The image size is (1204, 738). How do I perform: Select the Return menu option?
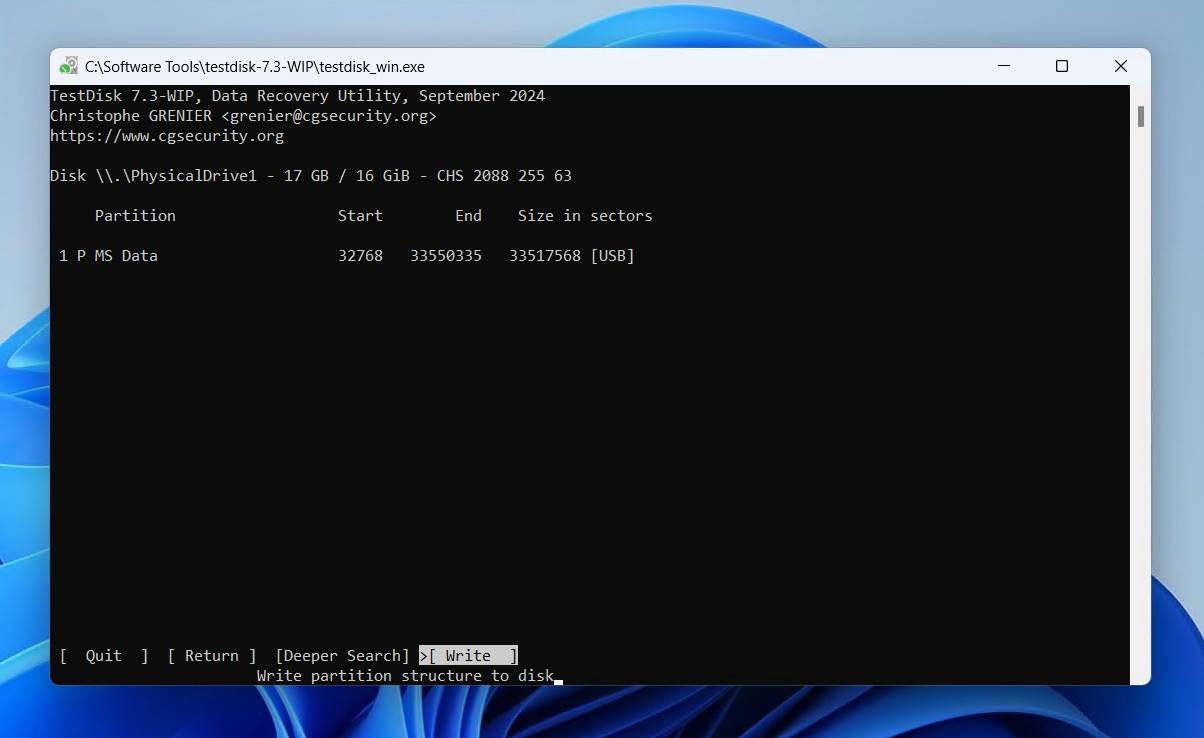pos(212,656)
